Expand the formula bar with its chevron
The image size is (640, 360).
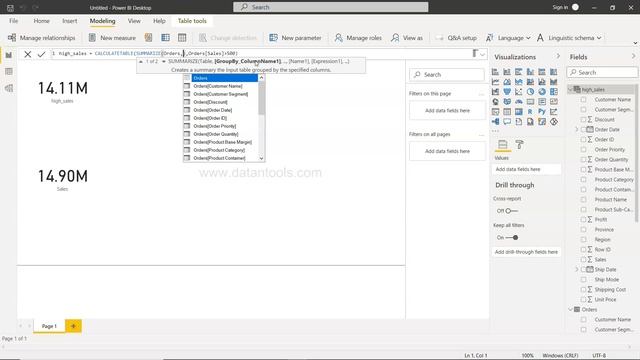[483, 54]
